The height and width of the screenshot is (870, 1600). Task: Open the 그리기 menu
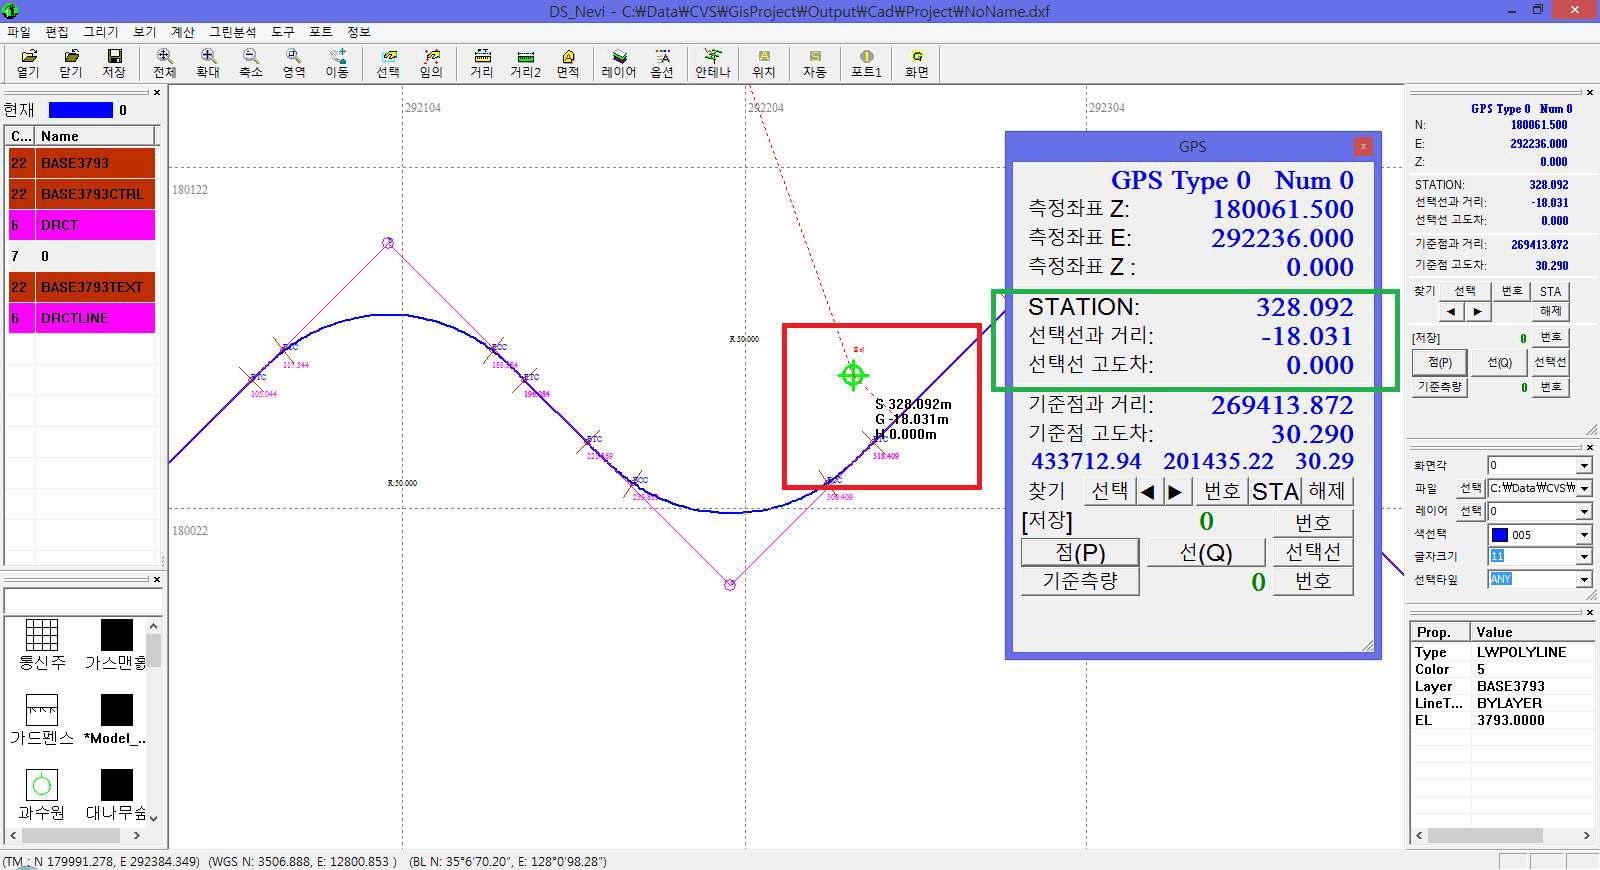[x=100, y=32]
